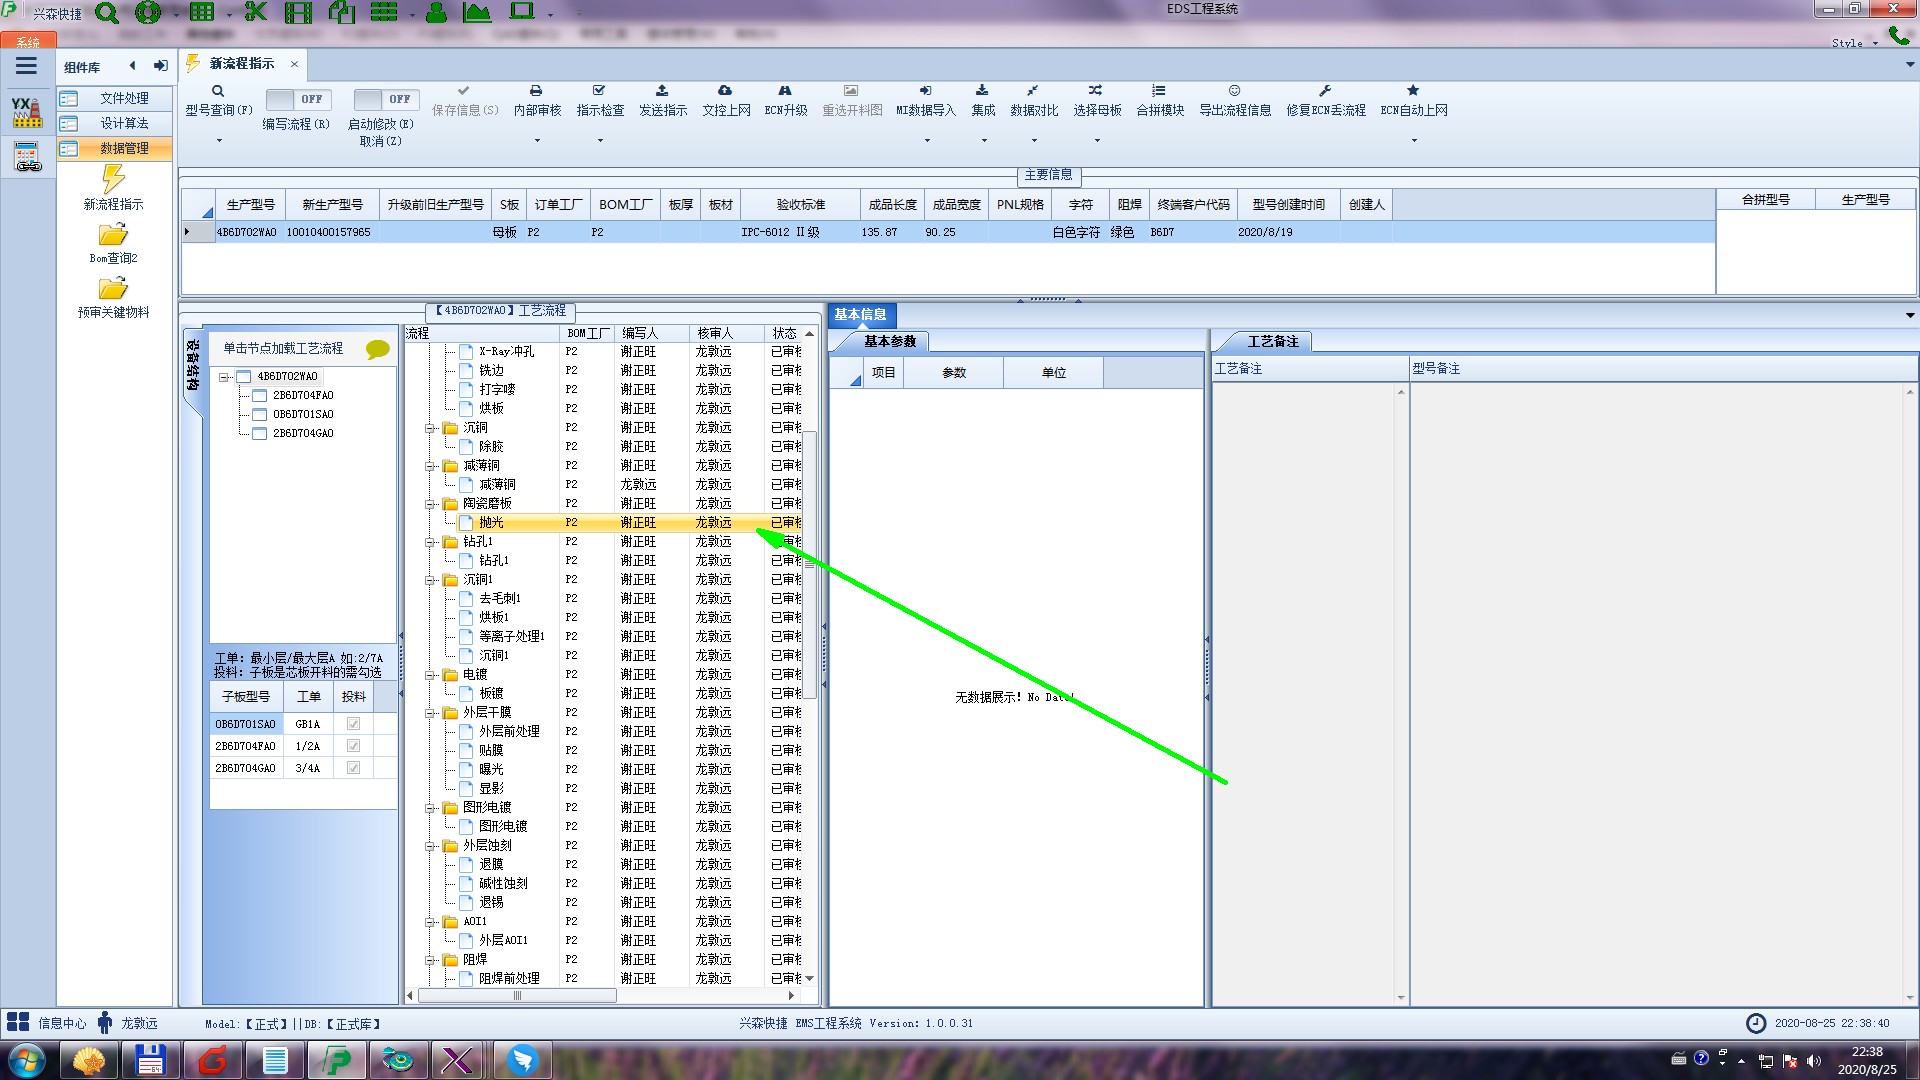Image resolution: width=1920 pixels, height=1080 pixels.
Task: Switch to the 工艺备注 tab
Action: click(x=1271, y=342)
